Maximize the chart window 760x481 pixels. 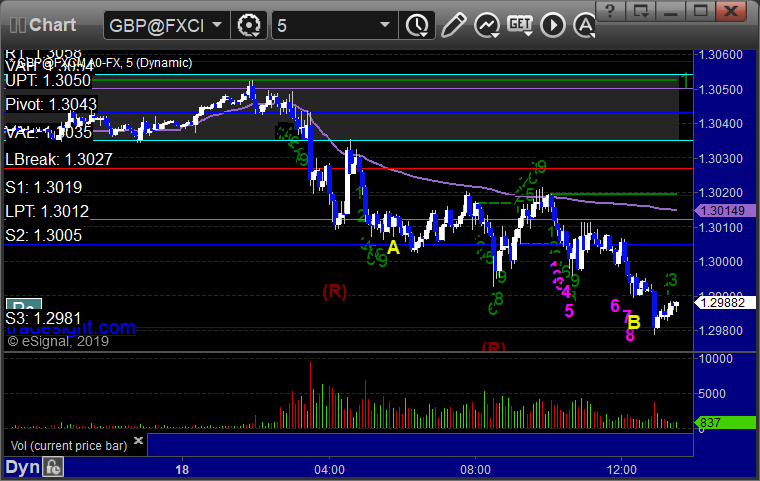click(x=700, y=11)
